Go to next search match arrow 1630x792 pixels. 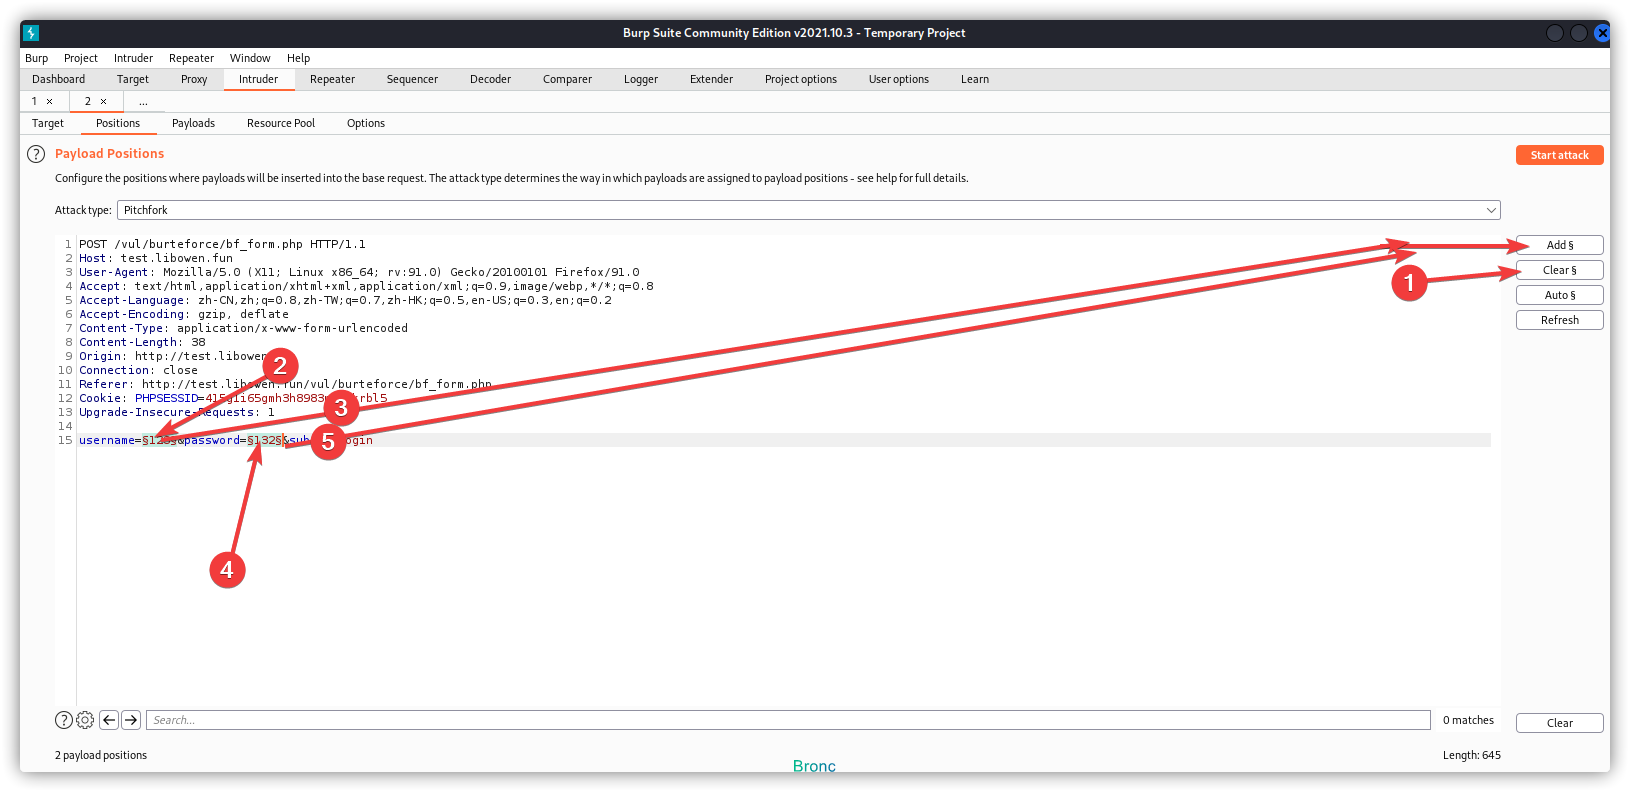[131, 720]
